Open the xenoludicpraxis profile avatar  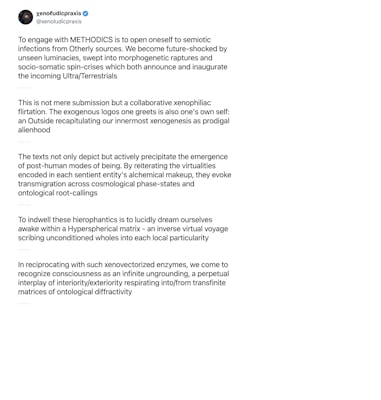coord(26,17)
